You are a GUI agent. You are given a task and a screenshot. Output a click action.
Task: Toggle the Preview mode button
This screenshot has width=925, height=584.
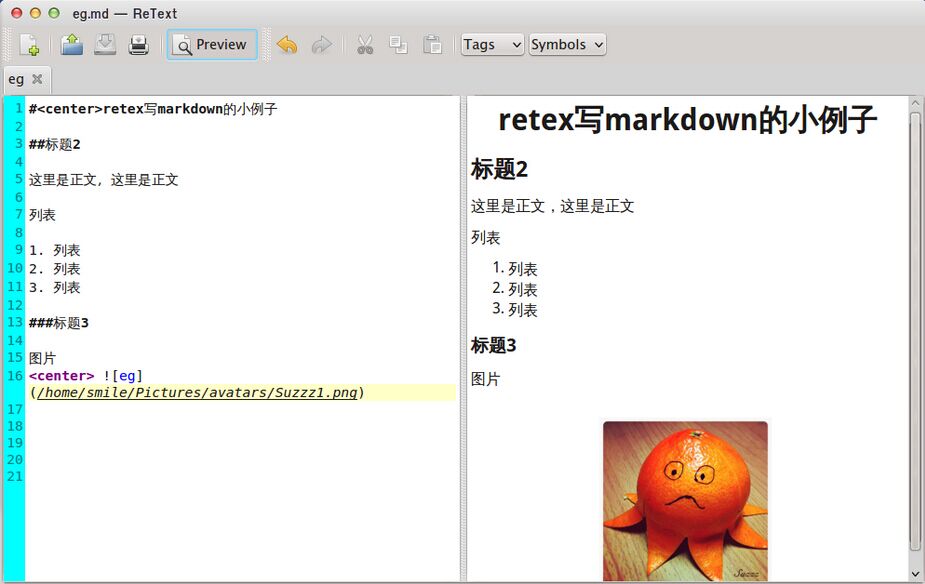[x=211, y=45]
